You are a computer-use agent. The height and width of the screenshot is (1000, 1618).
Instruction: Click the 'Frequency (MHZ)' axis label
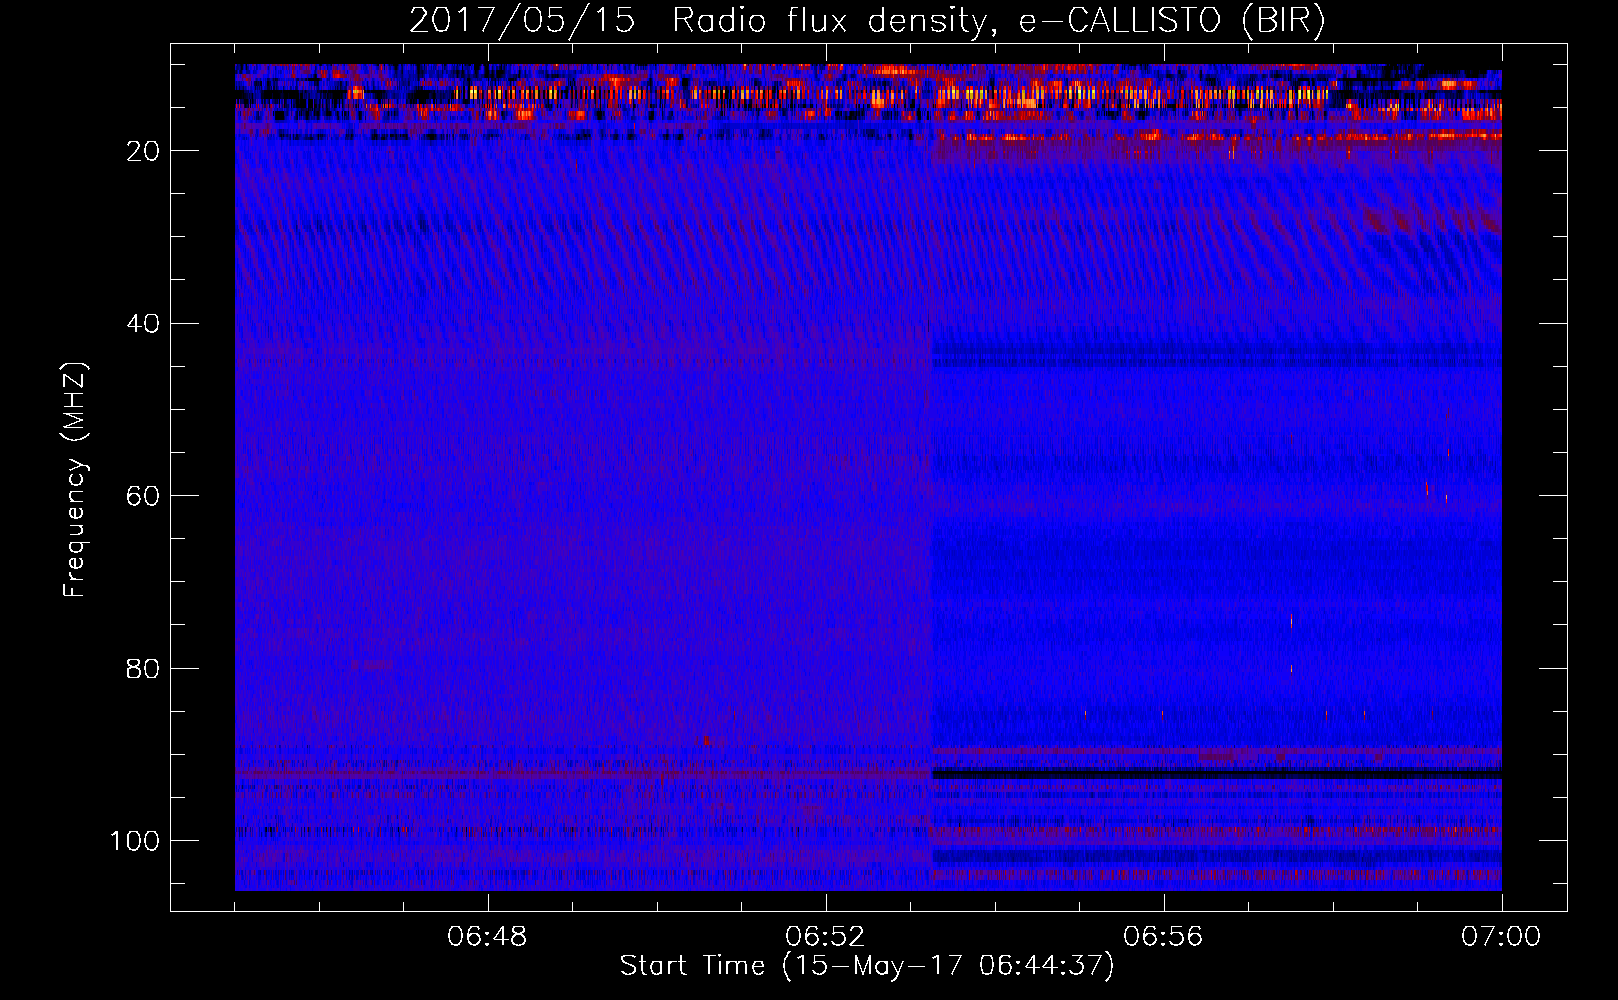(x=75, y=480)
